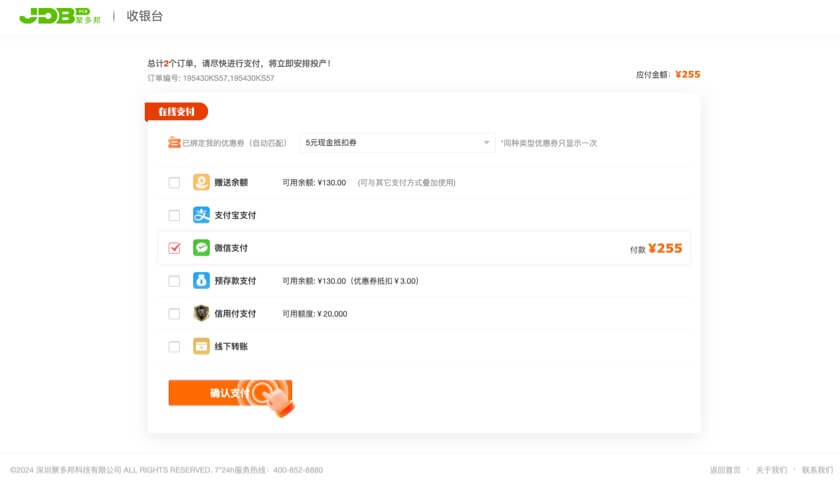Click the JDB logo in header
This screenshot has height=486, width=840.
point(59,16)
